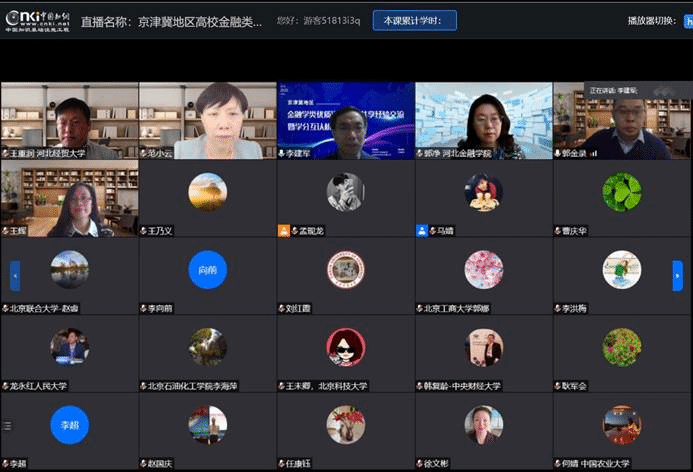Select the video tile of 王辉
The width and height of the screenshot is (693, 472).
tap(69, 198)
